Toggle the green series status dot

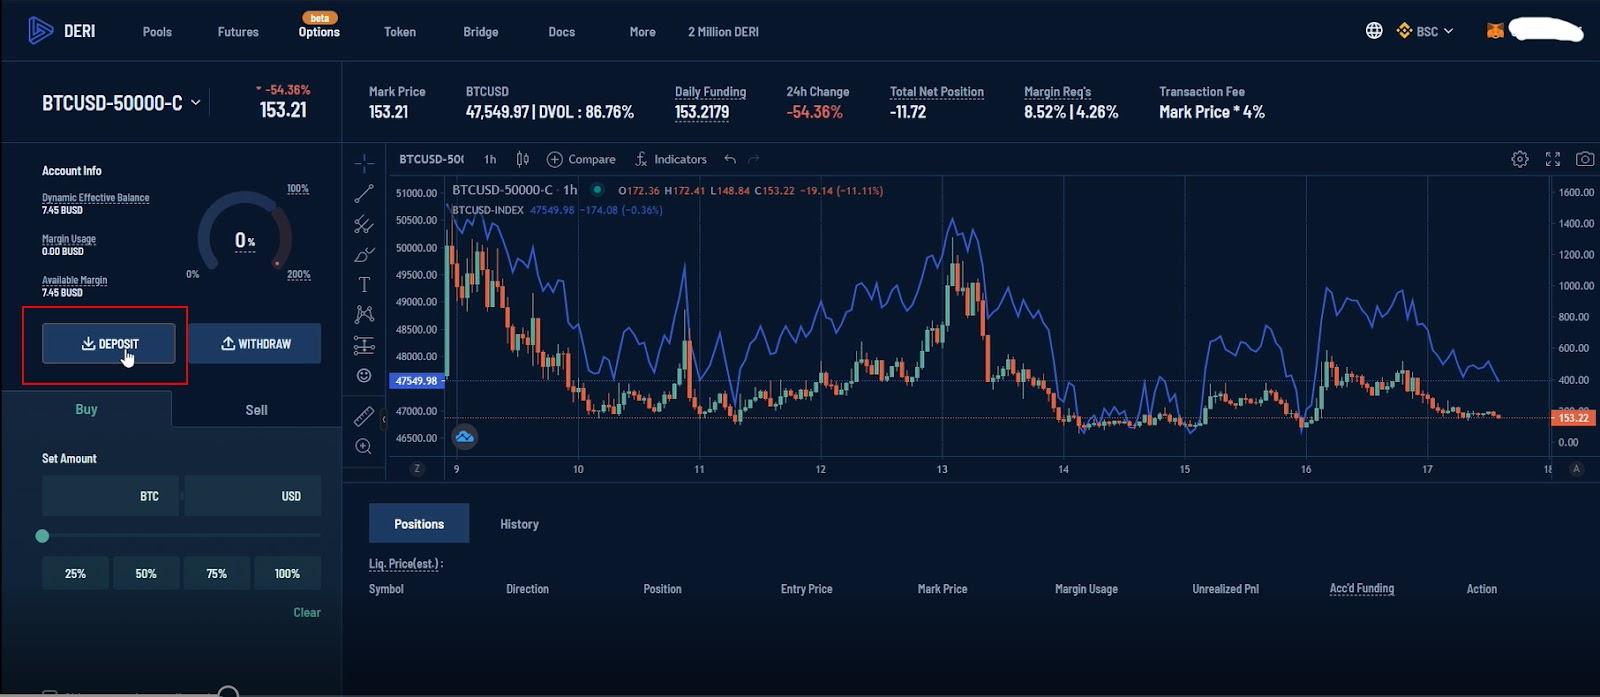[597, 190]
